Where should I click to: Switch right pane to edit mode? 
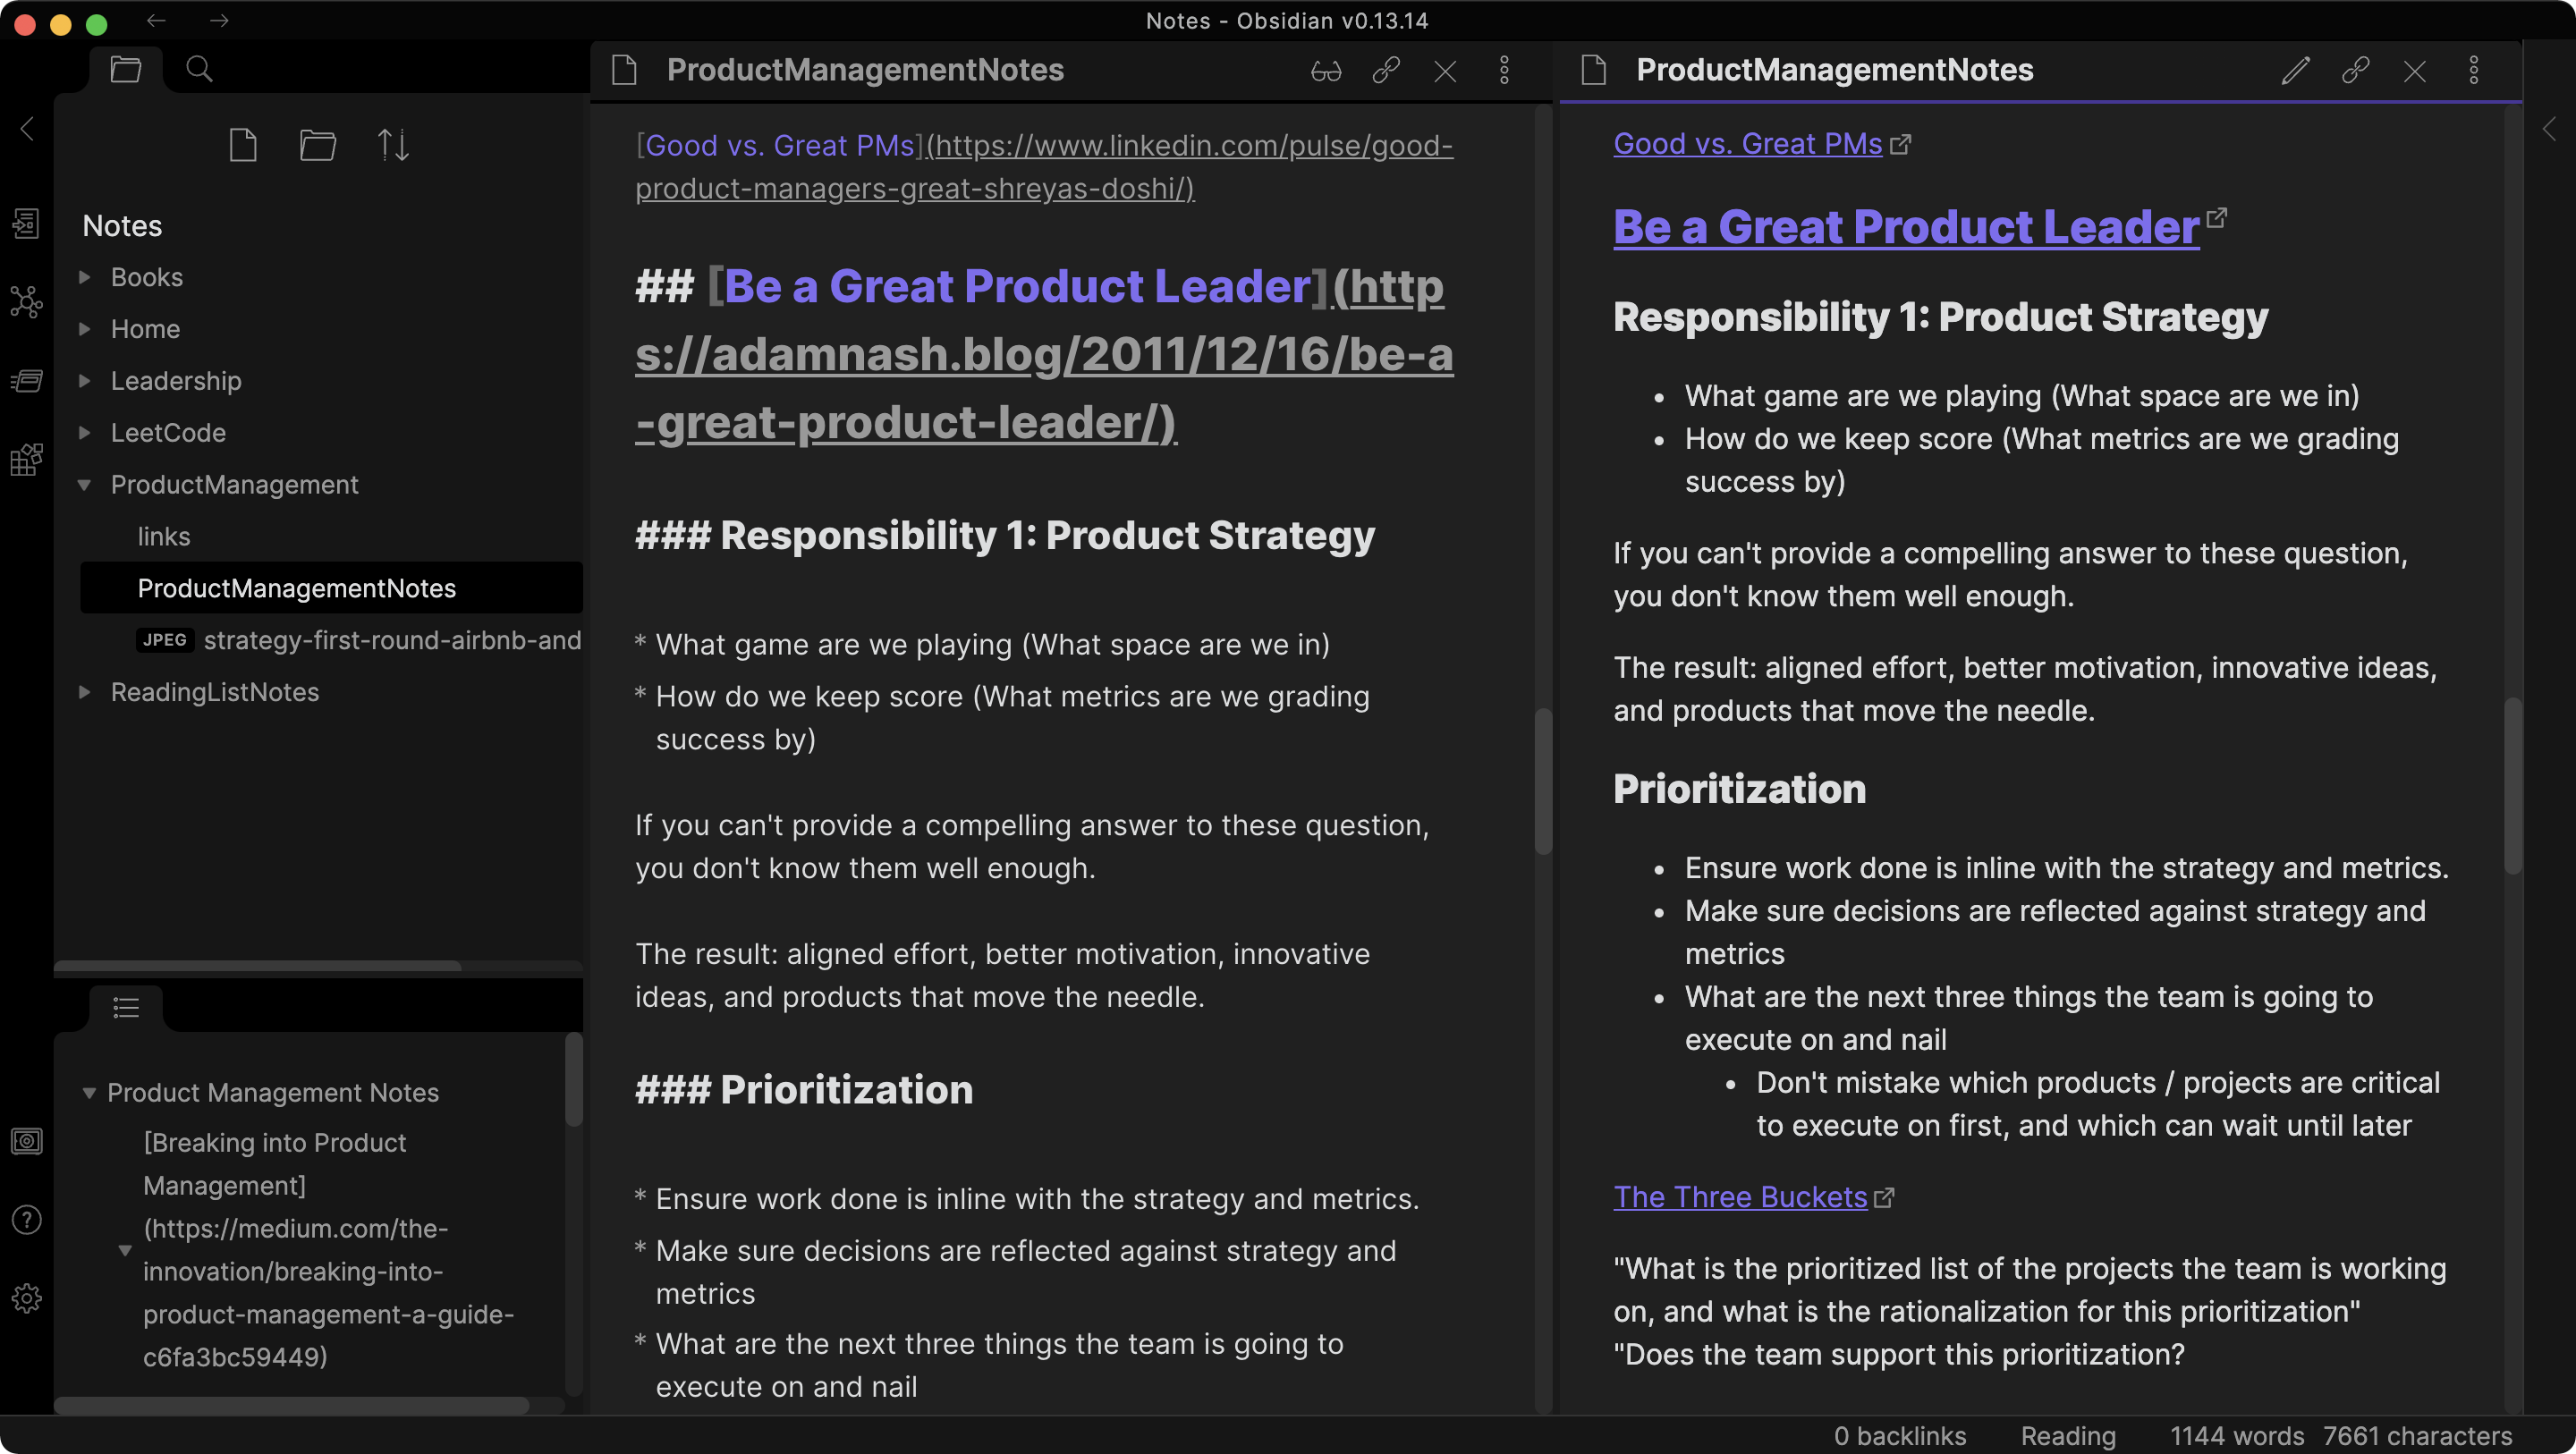tap(2295, 70)
